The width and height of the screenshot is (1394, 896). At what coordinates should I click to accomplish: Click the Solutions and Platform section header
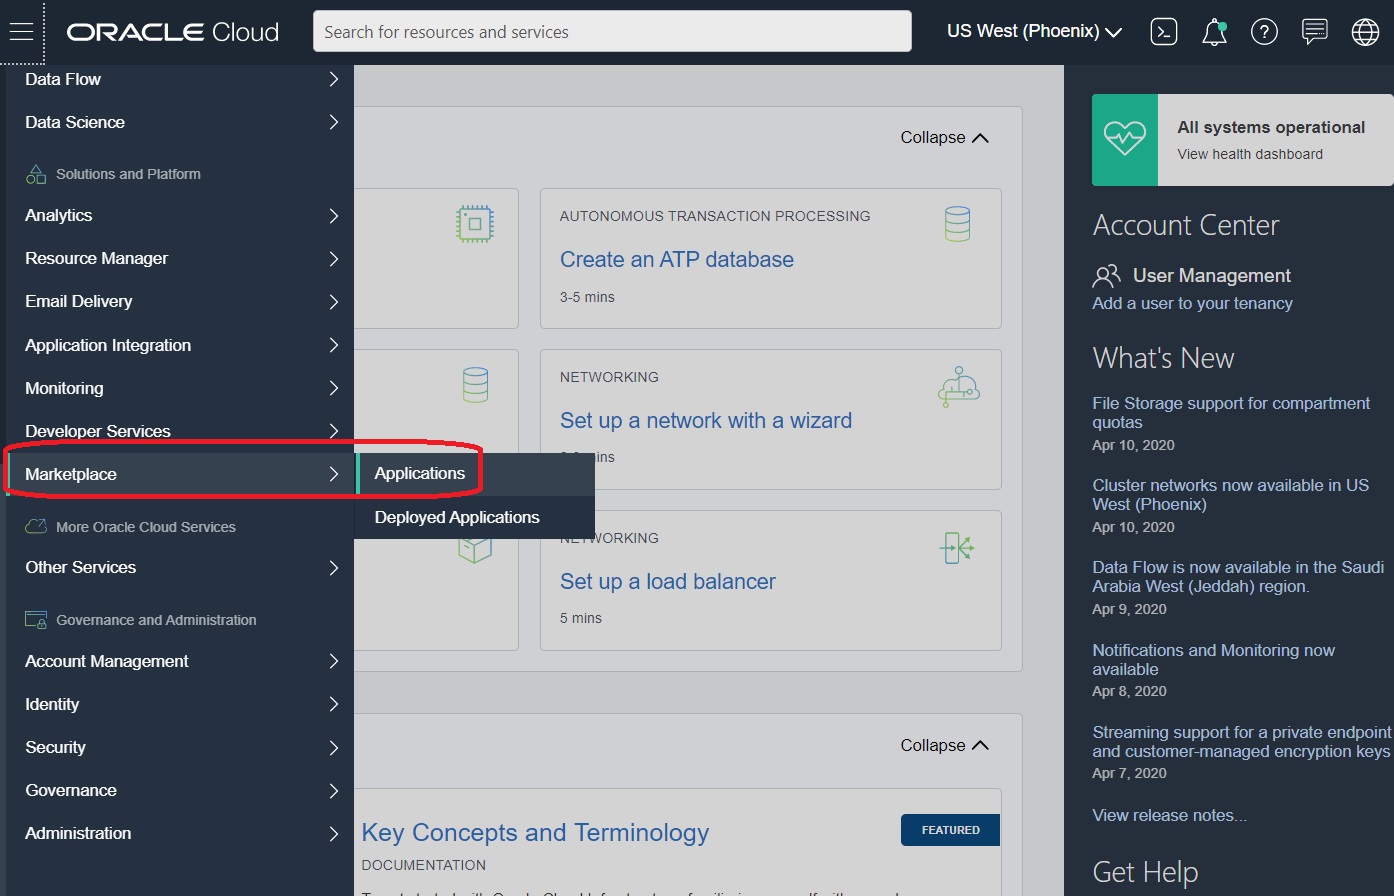click(x=128, y=174)
